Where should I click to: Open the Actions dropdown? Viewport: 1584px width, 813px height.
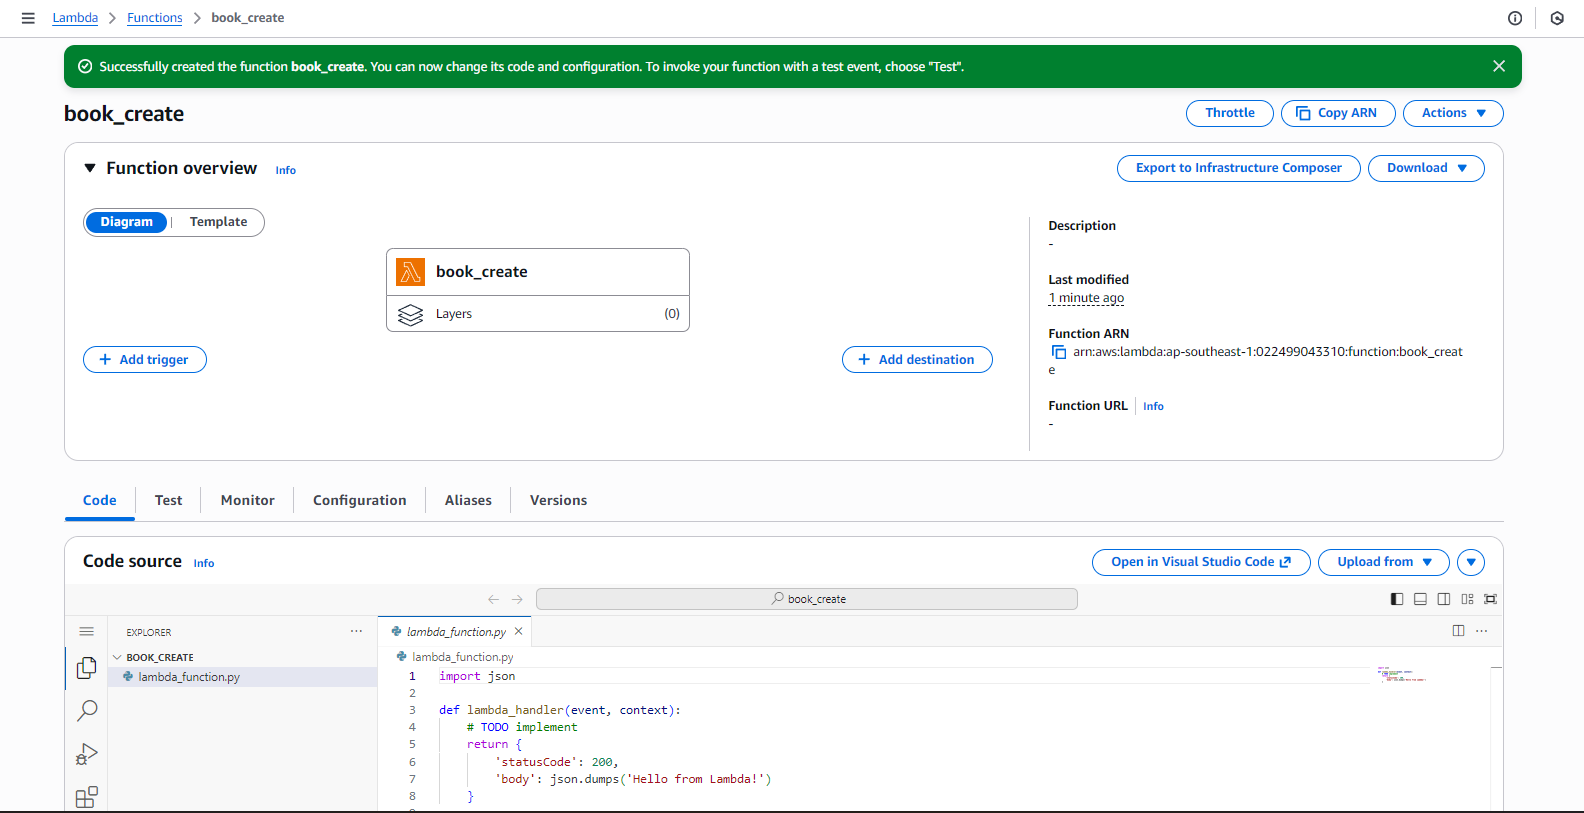[1453, 113]
